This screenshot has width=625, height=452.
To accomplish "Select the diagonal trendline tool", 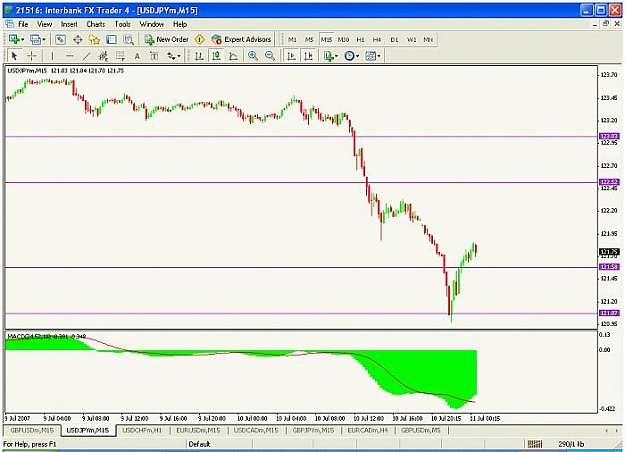I will coord(86,56).
